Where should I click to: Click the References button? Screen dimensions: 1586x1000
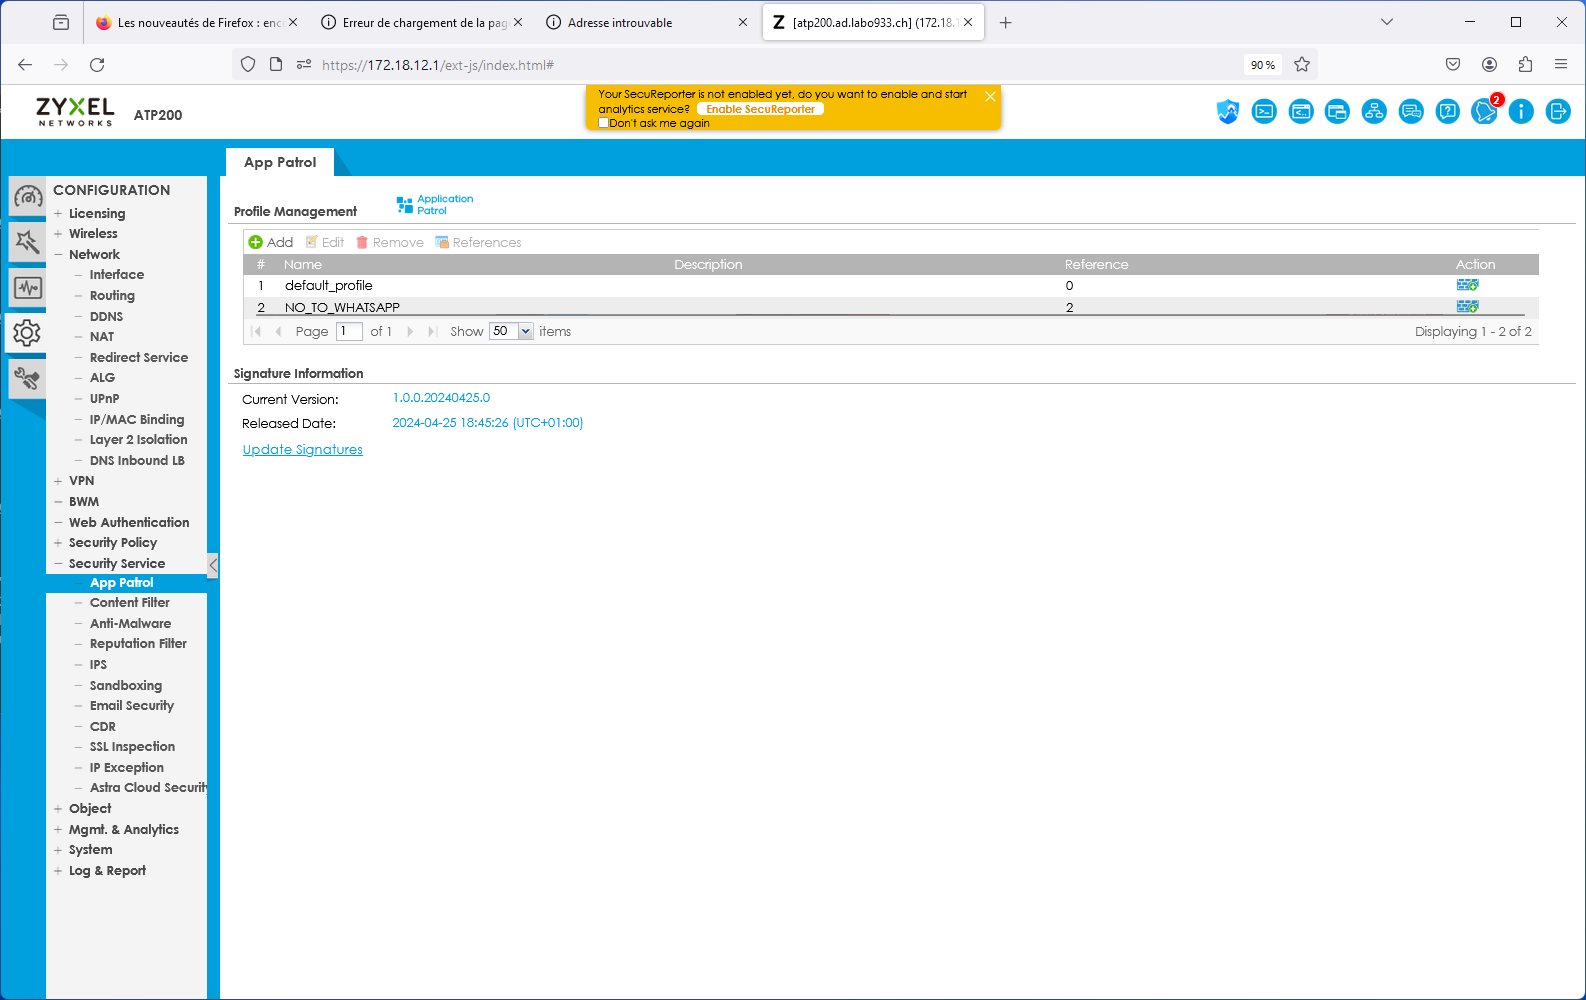[x=478, y=242]
